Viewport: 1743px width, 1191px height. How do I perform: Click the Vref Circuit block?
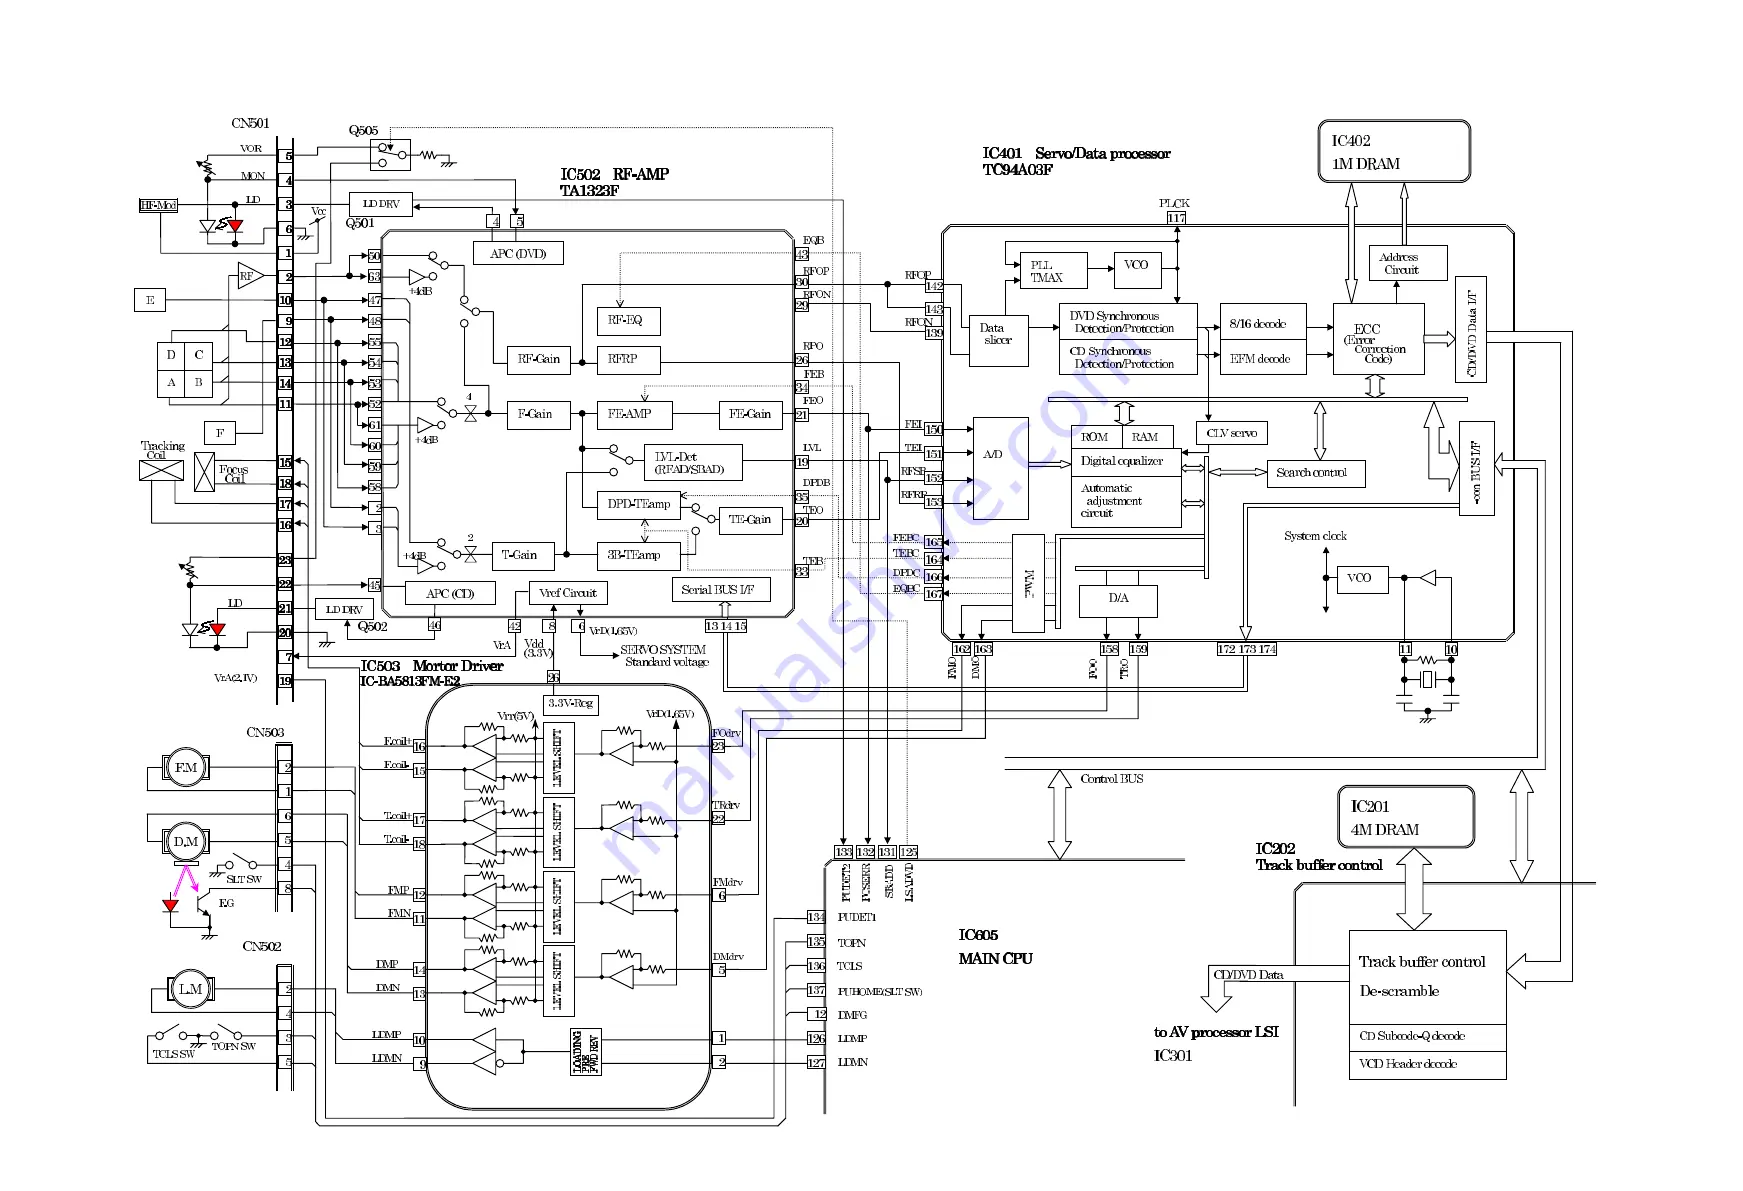[567, 593]
